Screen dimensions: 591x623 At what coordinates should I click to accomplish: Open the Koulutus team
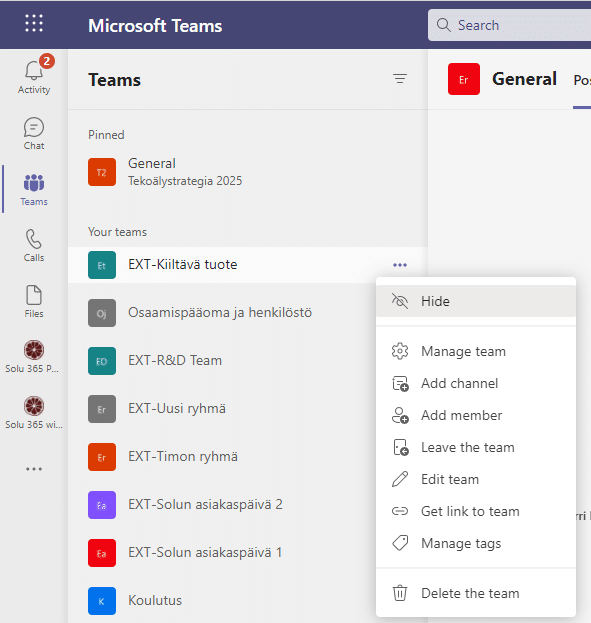(x=223, y=601)
